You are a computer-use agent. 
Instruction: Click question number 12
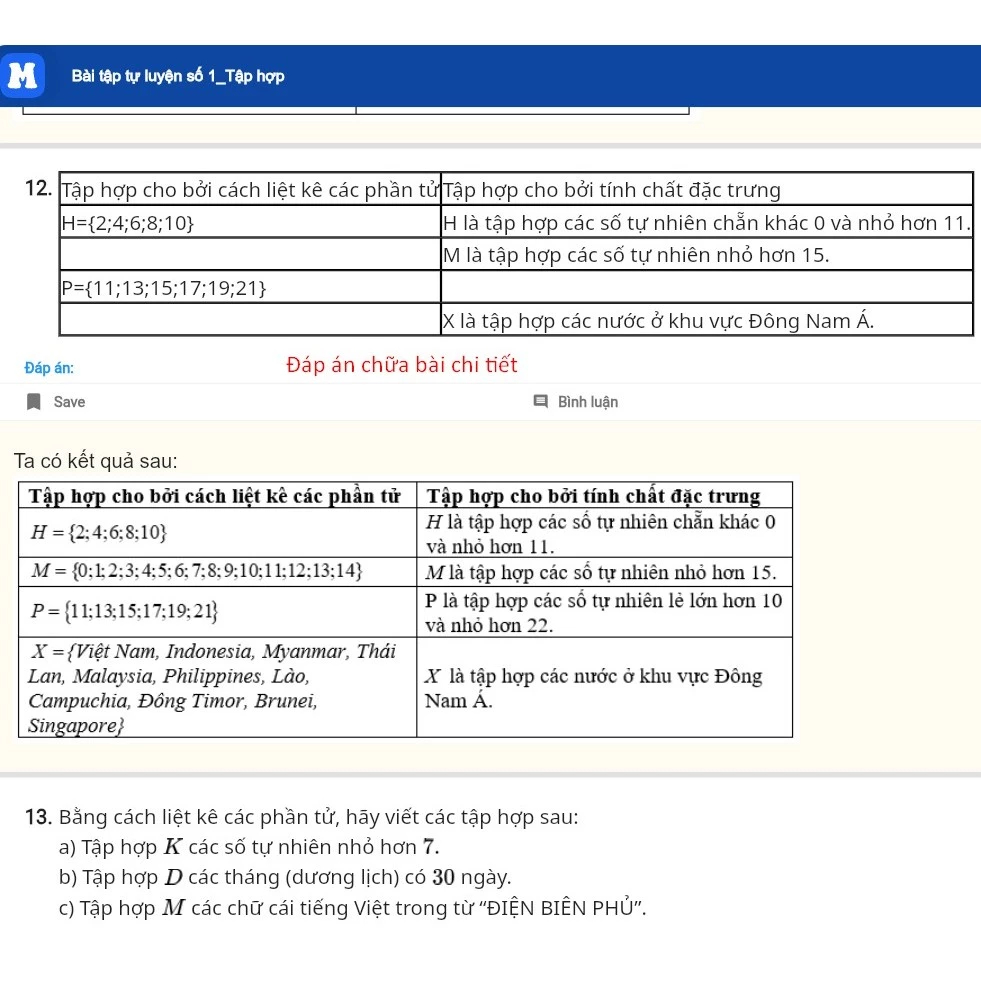pyautogui.click(x=38, y=188)
